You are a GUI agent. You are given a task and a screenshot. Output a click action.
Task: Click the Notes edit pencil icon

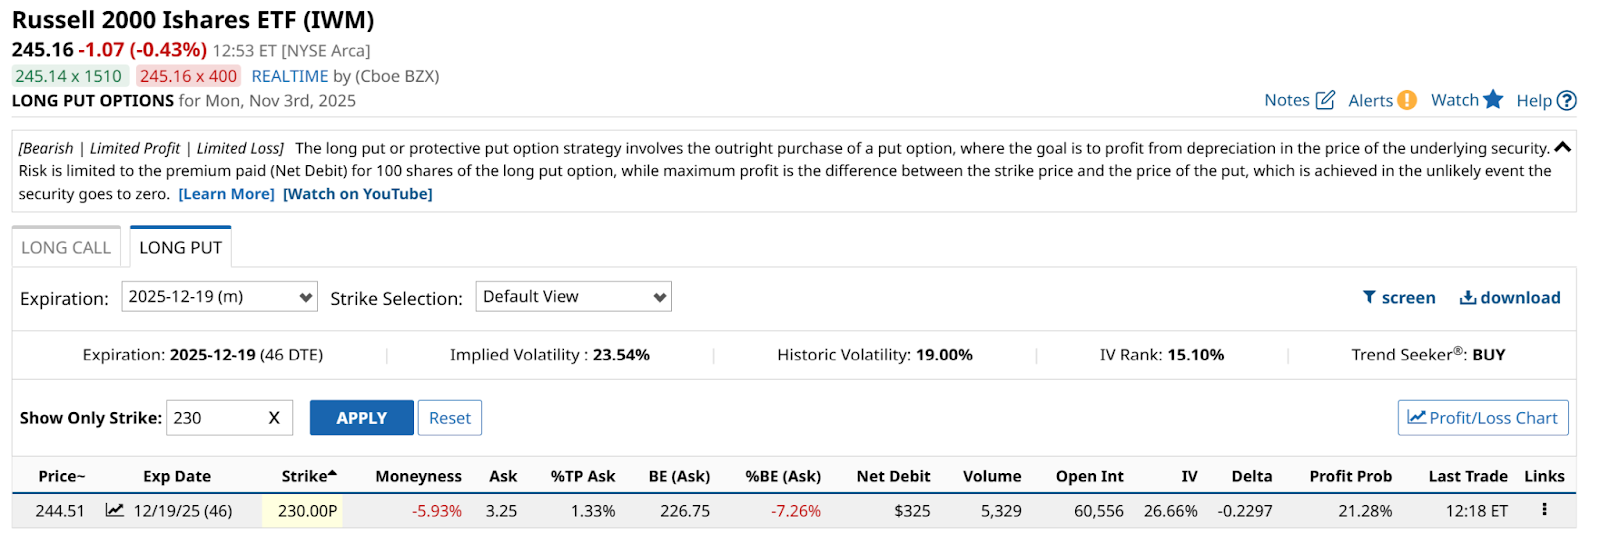(1325, 100)
